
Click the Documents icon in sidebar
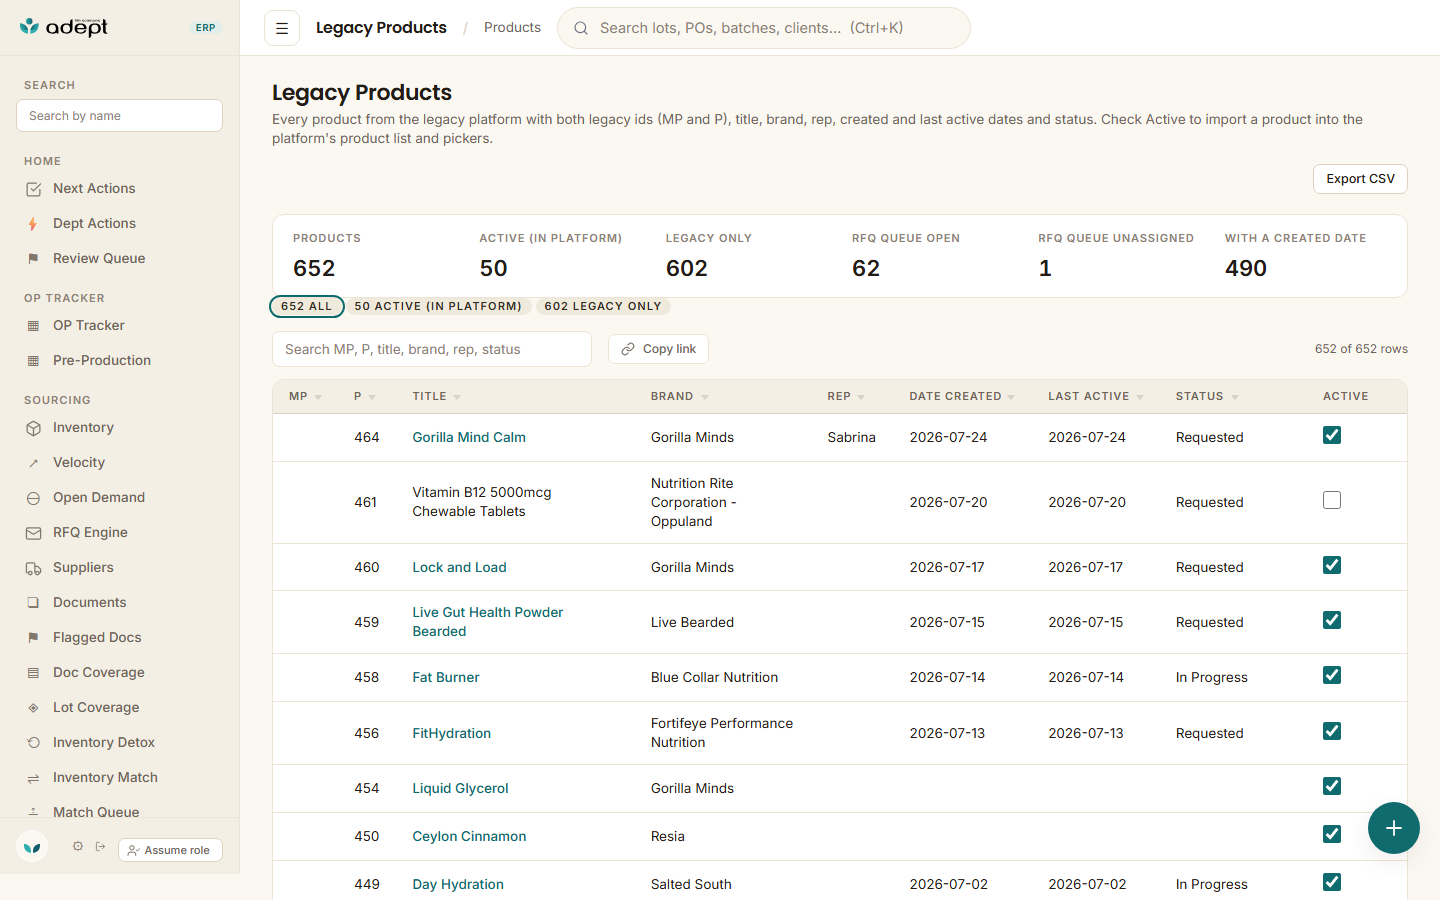coord(34,603)
